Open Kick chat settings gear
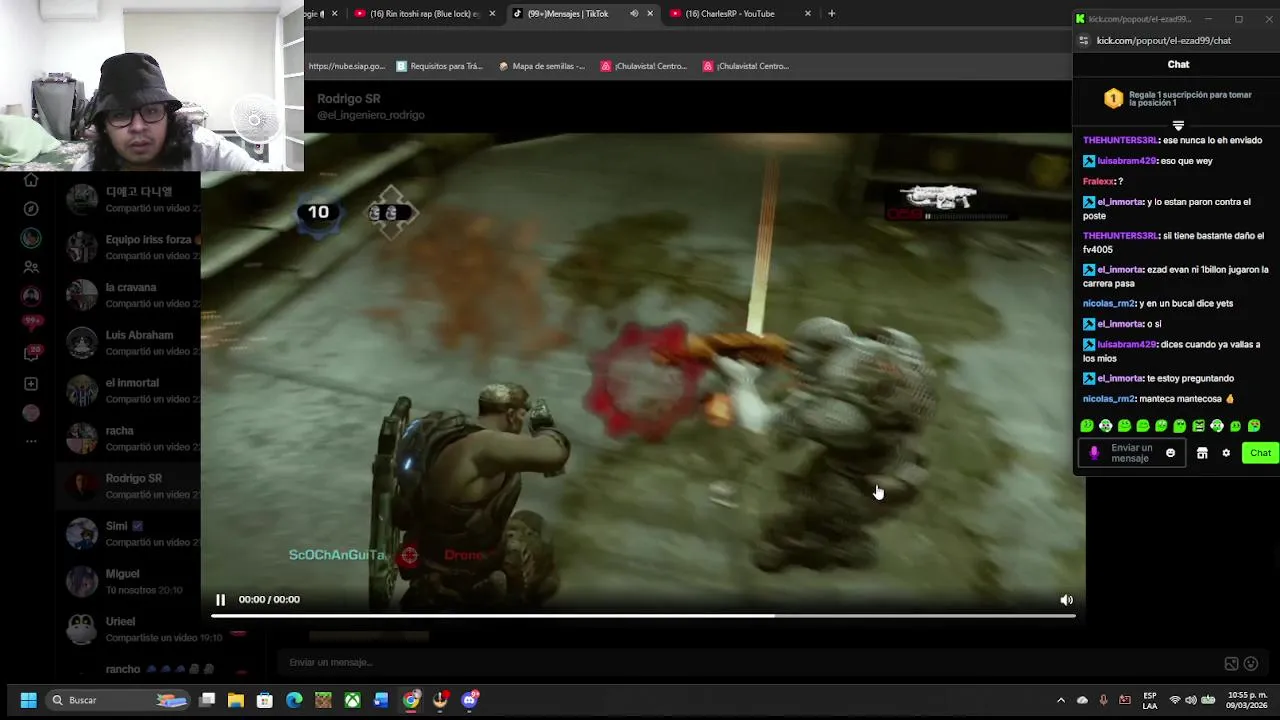Viewport: 1280px width, 720px height. (x=1226, y=453)
